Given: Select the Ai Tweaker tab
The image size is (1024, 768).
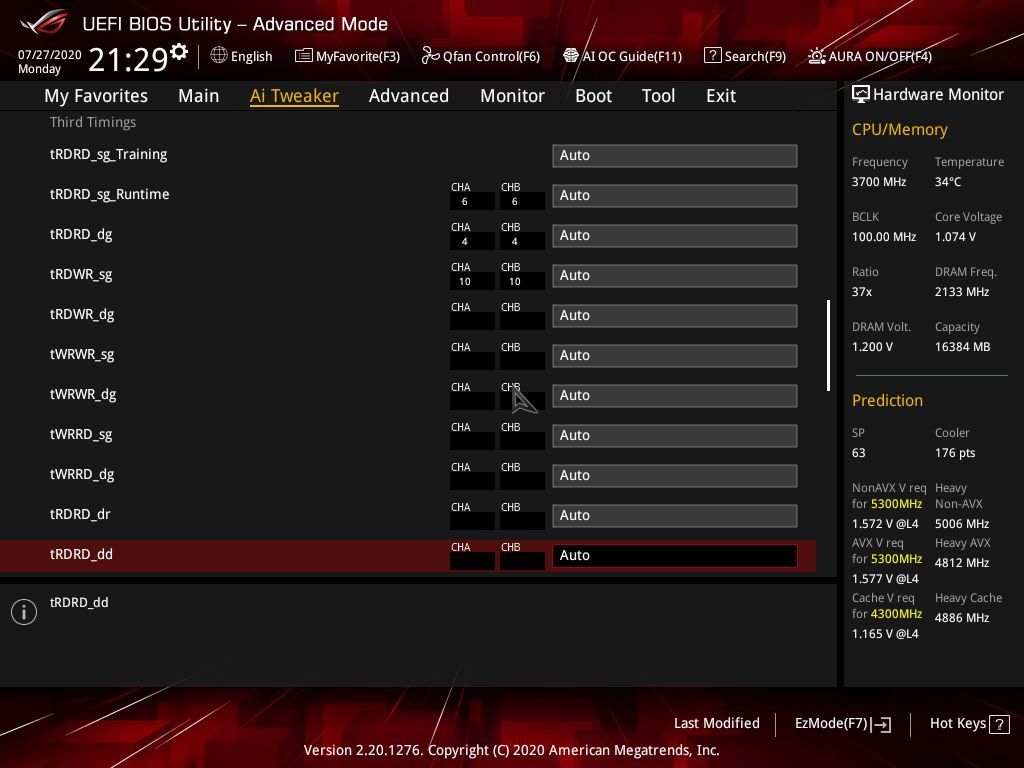Looking at the screenshot, I should [294, 96].
